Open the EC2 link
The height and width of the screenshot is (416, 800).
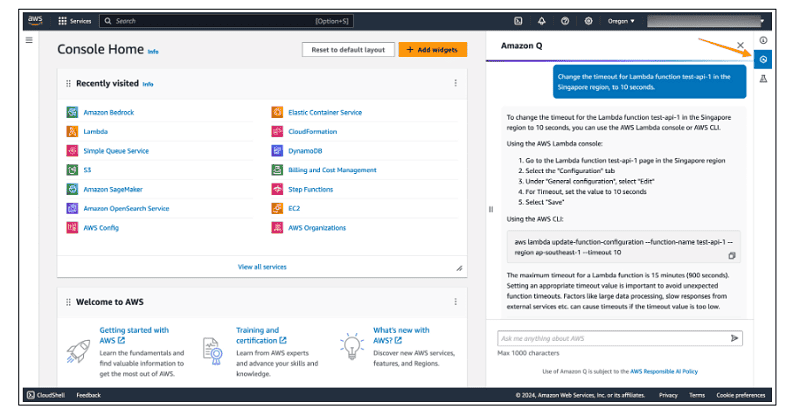(x=294, y=209)
